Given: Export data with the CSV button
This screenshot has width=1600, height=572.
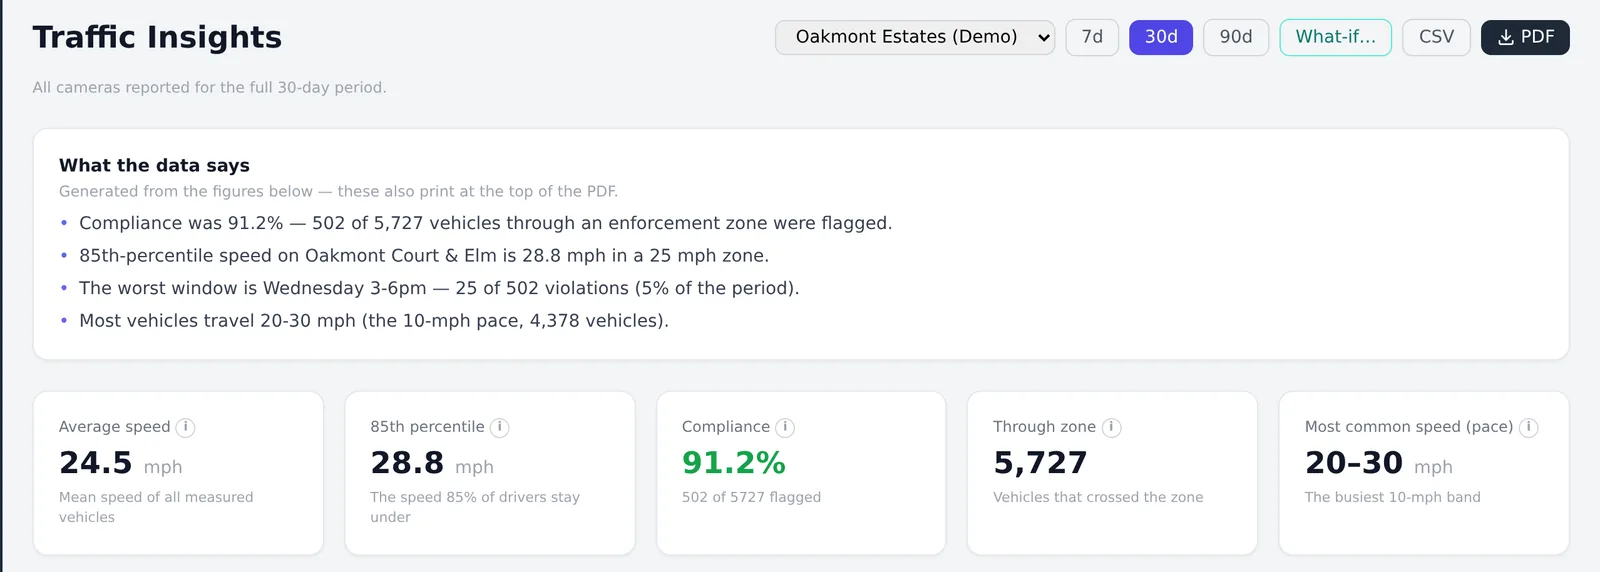Looking at the screenshot, I should pos(1436,37).
